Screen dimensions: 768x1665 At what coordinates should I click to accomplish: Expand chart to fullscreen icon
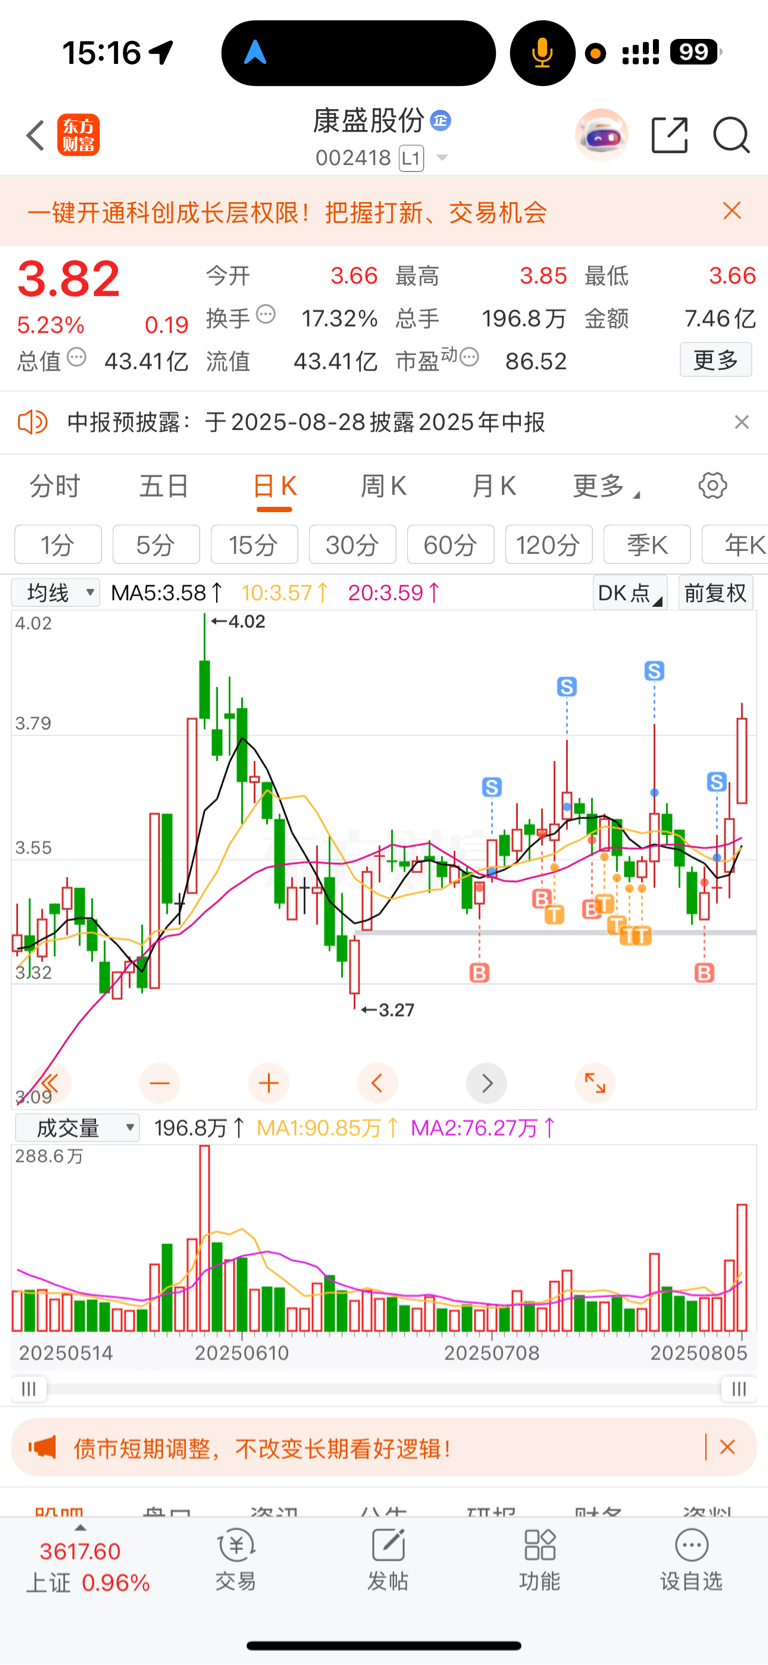tap(595, 1082)
